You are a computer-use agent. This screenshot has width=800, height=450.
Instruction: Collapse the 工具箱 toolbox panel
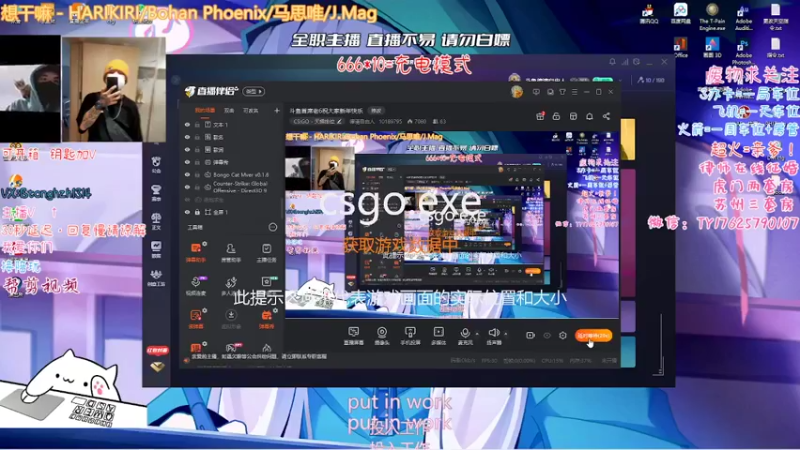(273, 227)
